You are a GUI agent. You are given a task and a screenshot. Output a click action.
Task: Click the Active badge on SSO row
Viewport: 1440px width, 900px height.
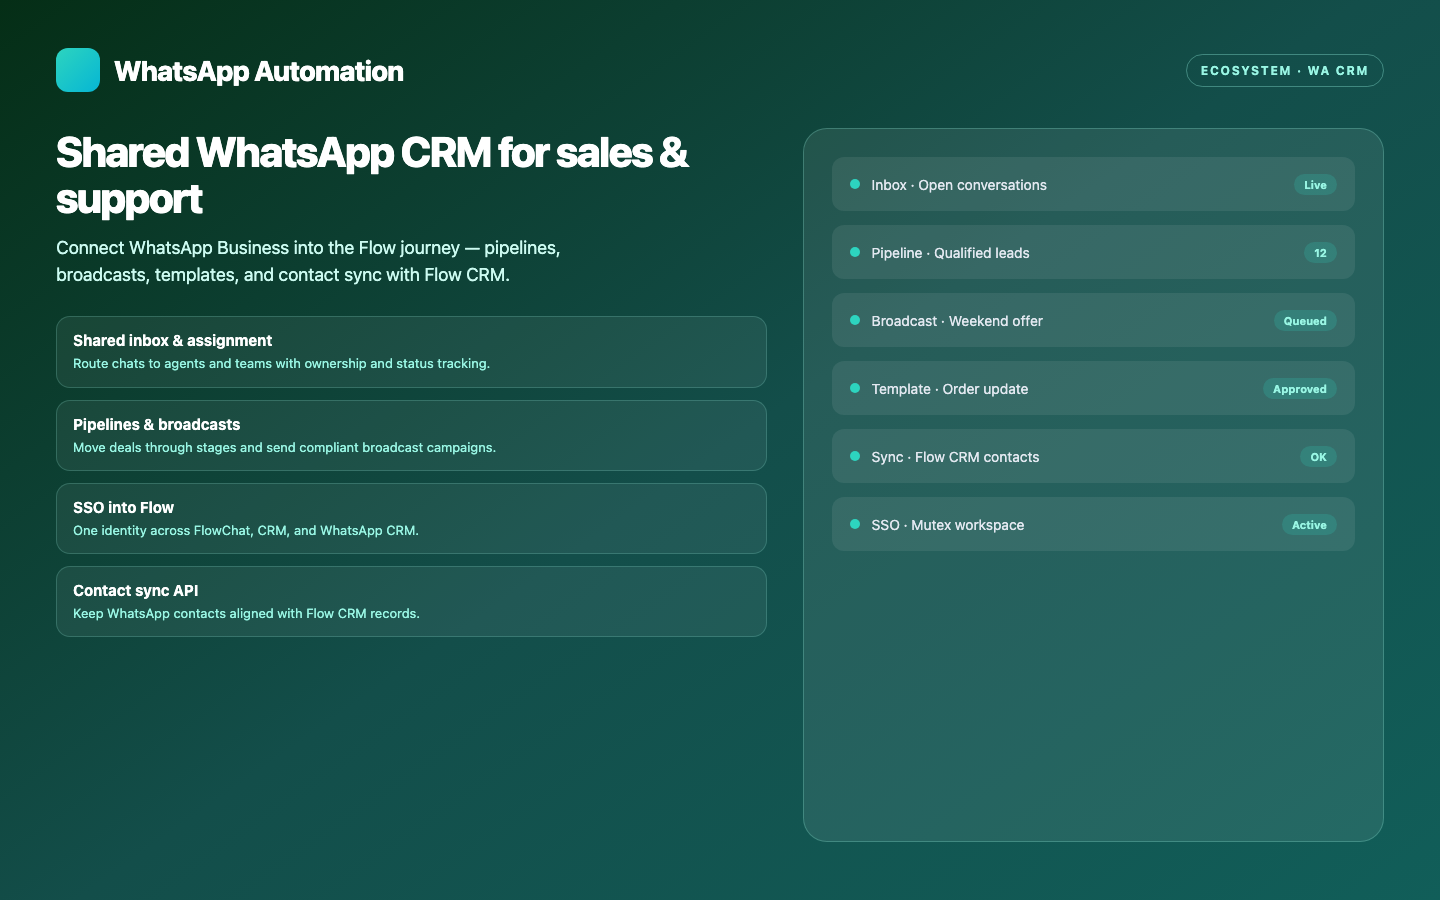pos(1309,525)
